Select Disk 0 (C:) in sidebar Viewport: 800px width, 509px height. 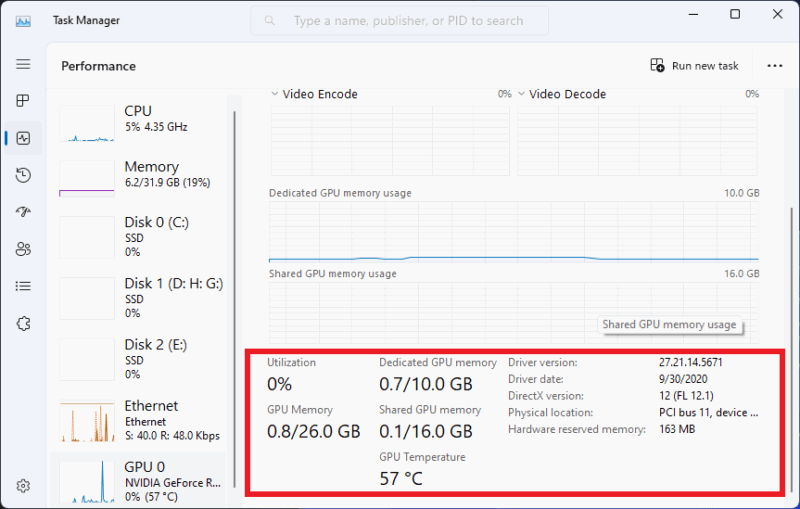pyautogui.click(x=140, y=236)
